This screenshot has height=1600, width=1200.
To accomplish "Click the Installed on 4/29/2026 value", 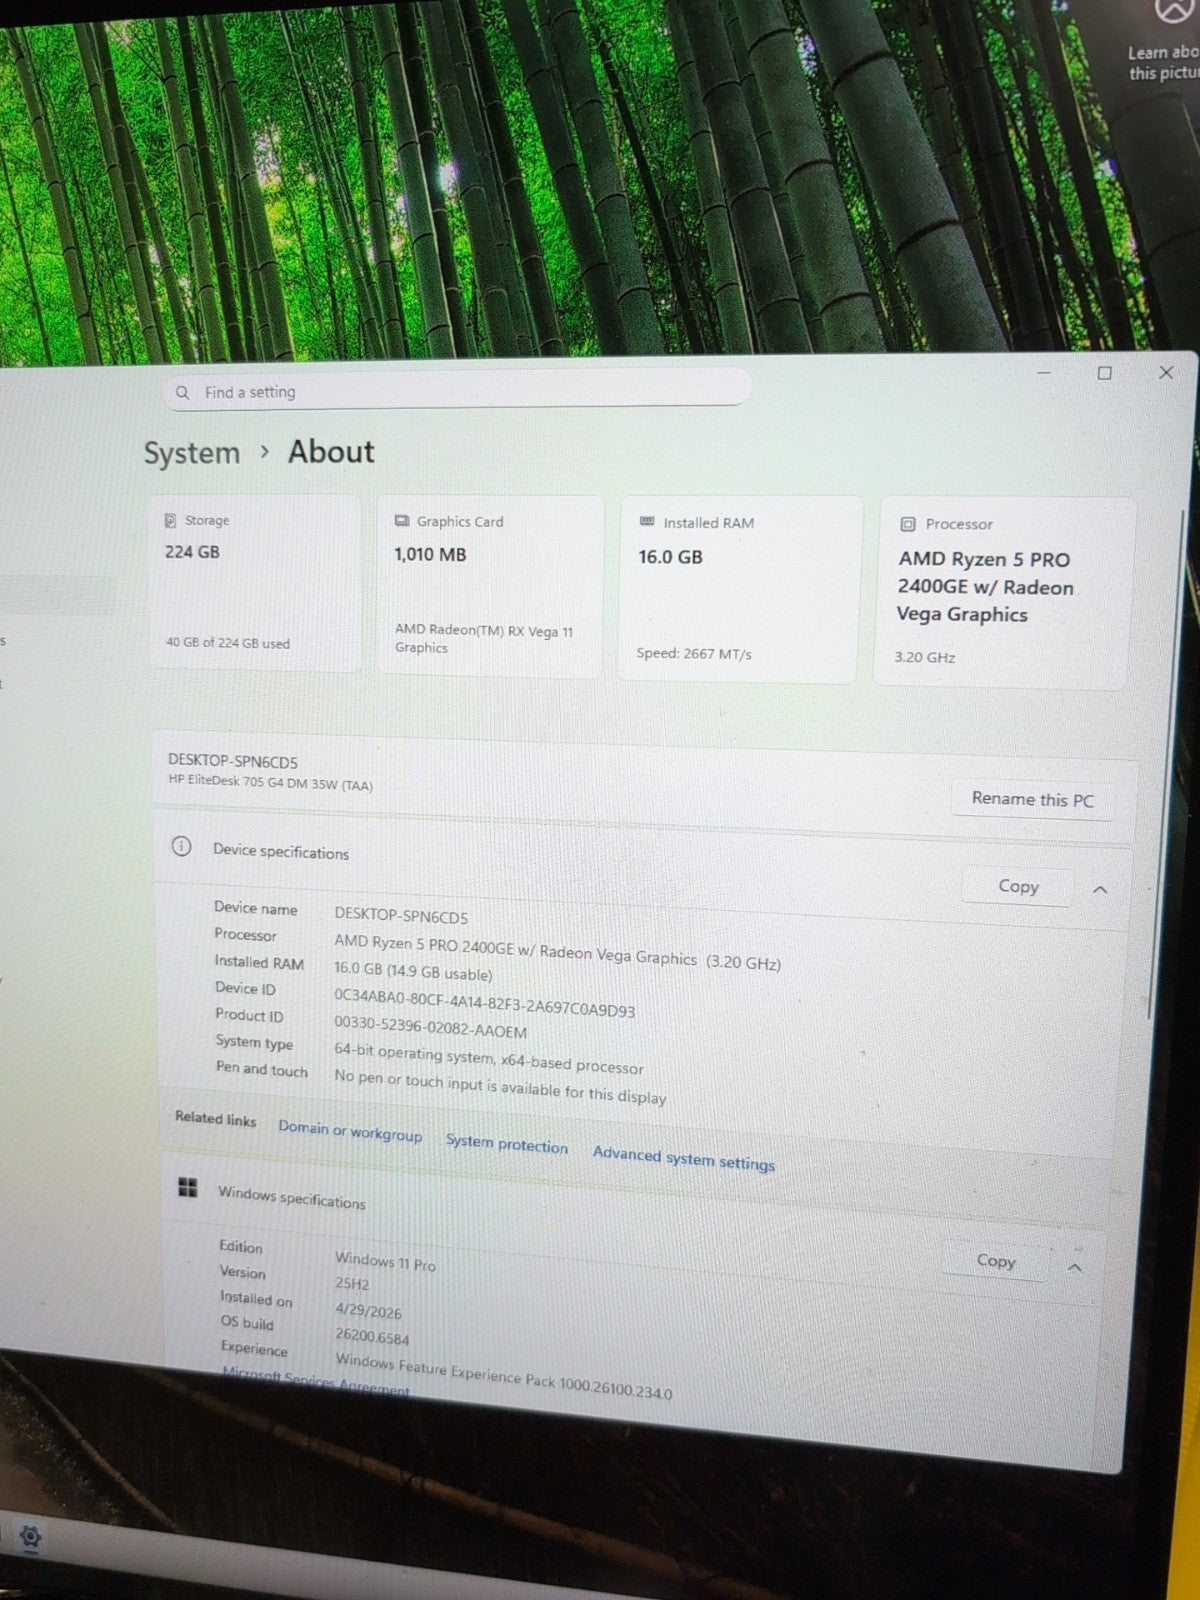I will [x=368, y=1311].
